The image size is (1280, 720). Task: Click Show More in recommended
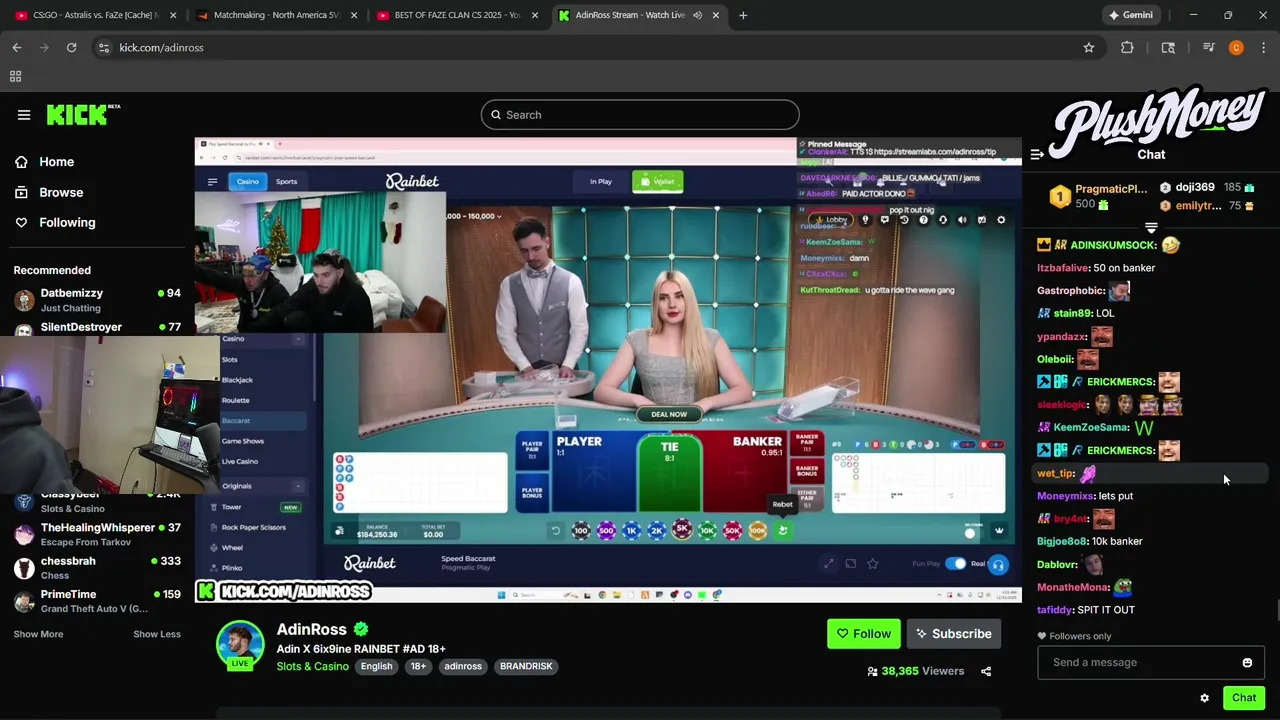coord(38,634)
